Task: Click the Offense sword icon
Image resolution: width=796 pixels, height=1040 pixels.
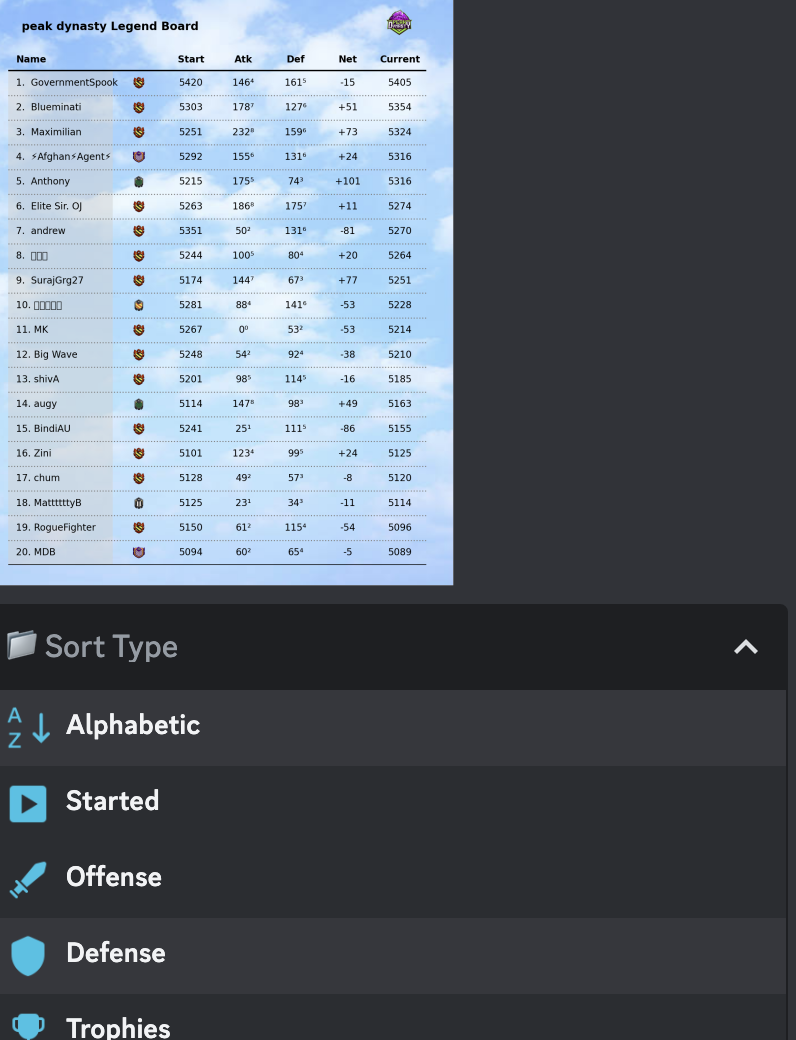Action: [x=28, y=879]
